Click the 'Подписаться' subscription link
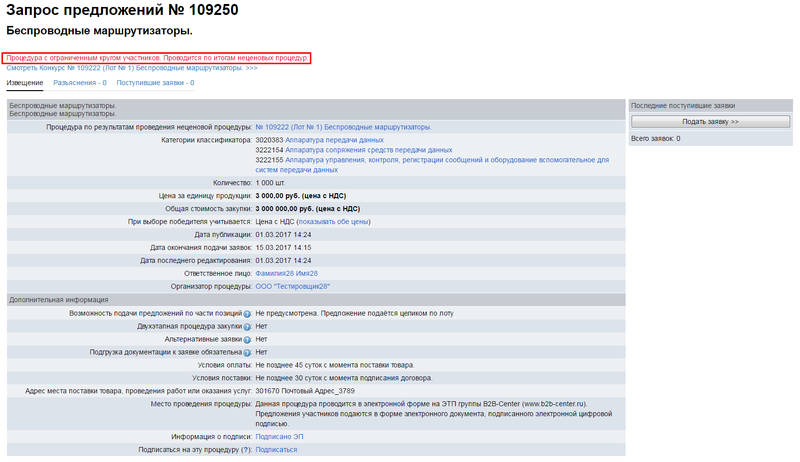Screen dimensions: 800x462 click(276, 450)
